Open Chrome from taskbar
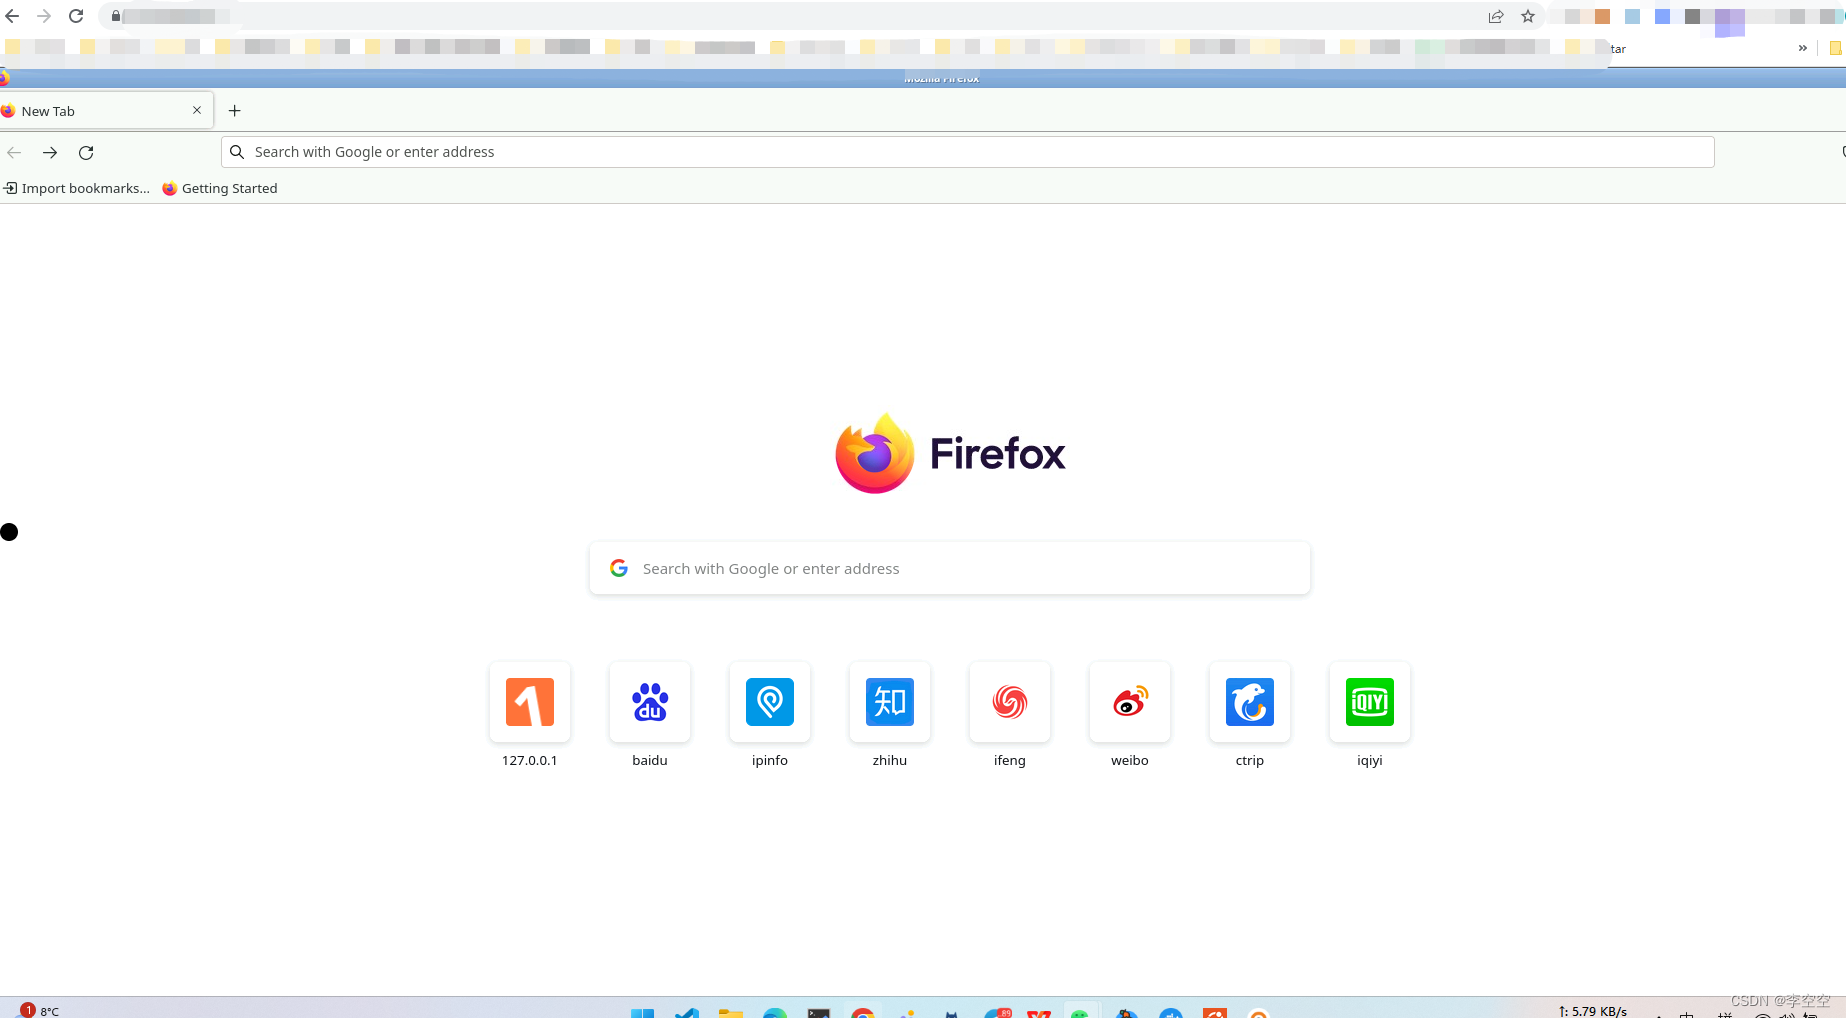The width and height of the screenshot is (1846, 1018). click(863, 1012)
